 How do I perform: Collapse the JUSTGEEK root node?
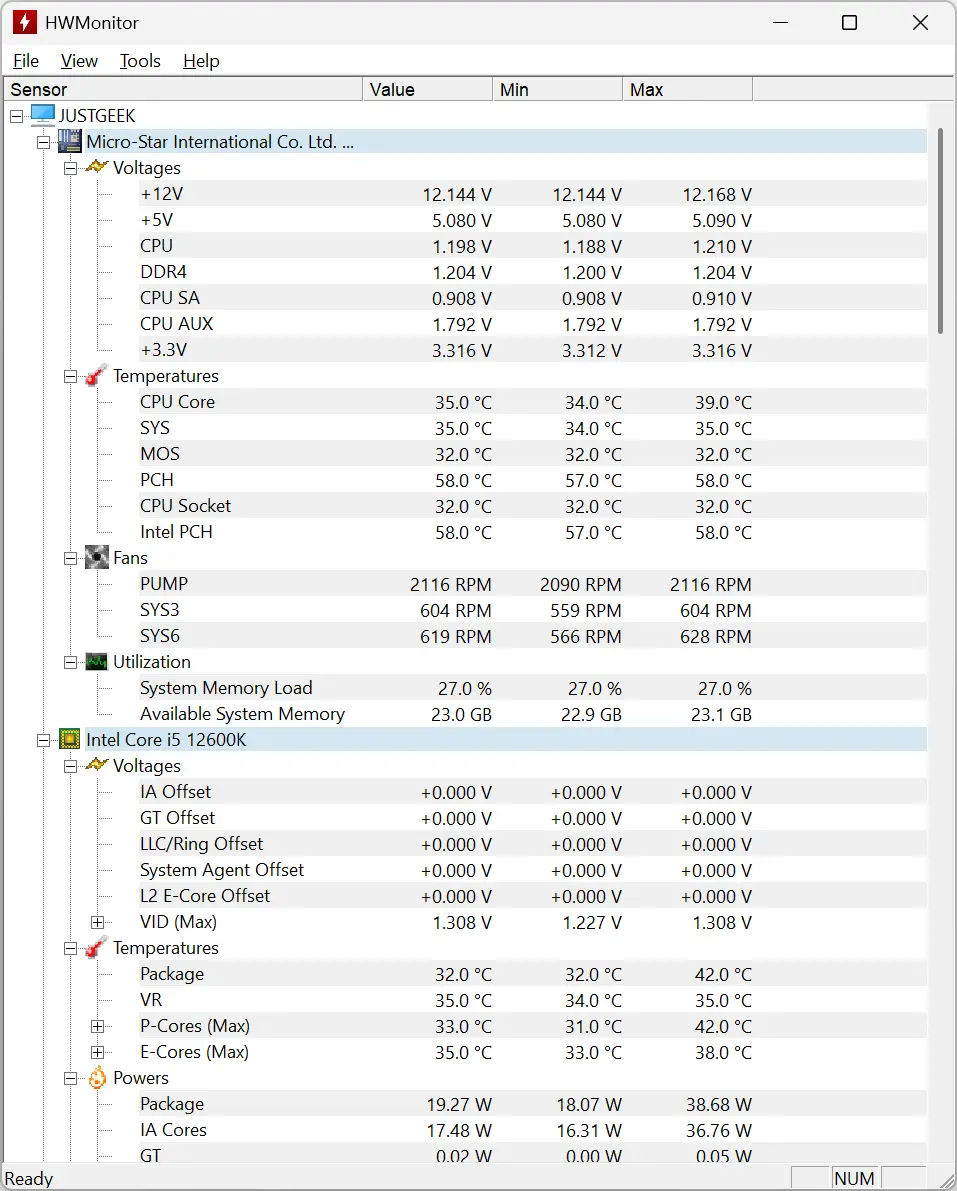click(x=17, y=116)
